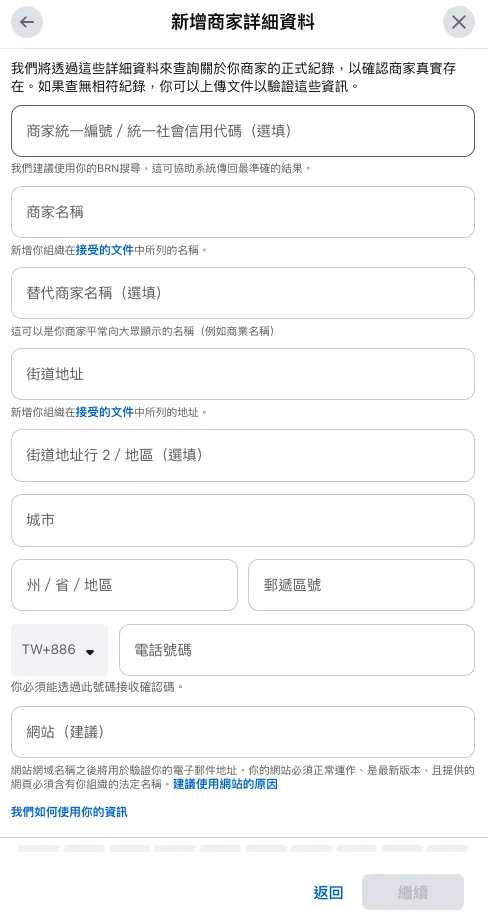Focus the 電話號碼 field
The image size is (488, 912).
click(x=297, y=650)
